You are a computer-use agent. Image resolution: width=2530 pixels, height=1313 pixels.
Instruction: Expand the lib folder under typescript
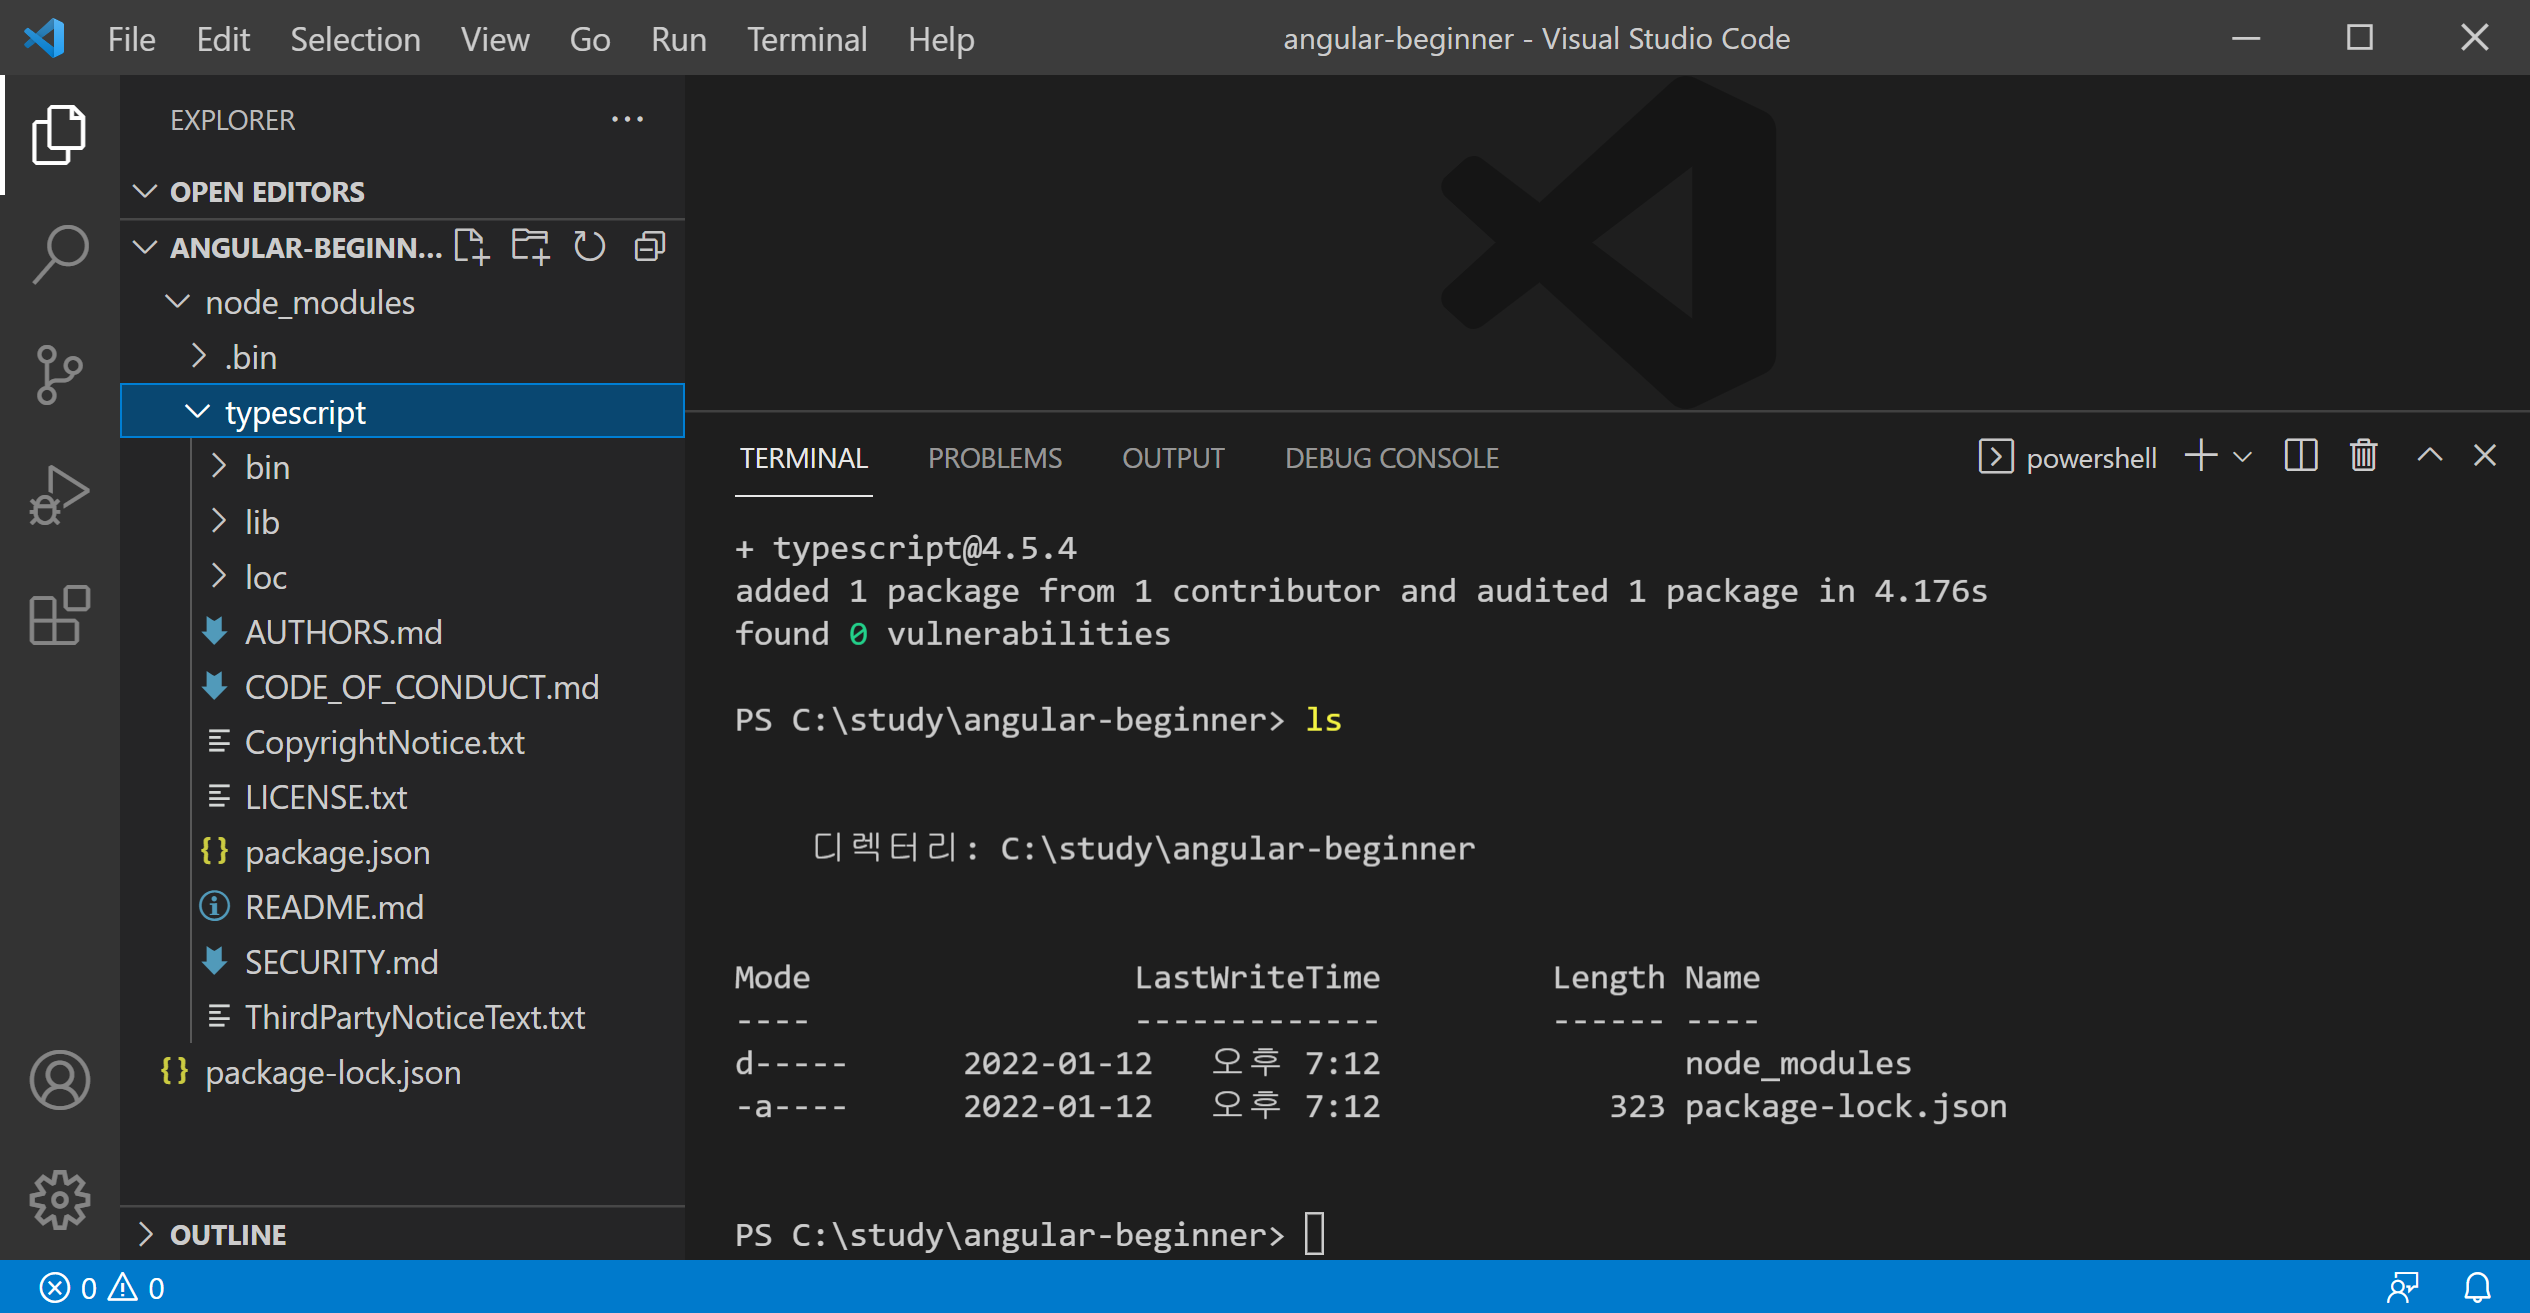click(262, 522)
